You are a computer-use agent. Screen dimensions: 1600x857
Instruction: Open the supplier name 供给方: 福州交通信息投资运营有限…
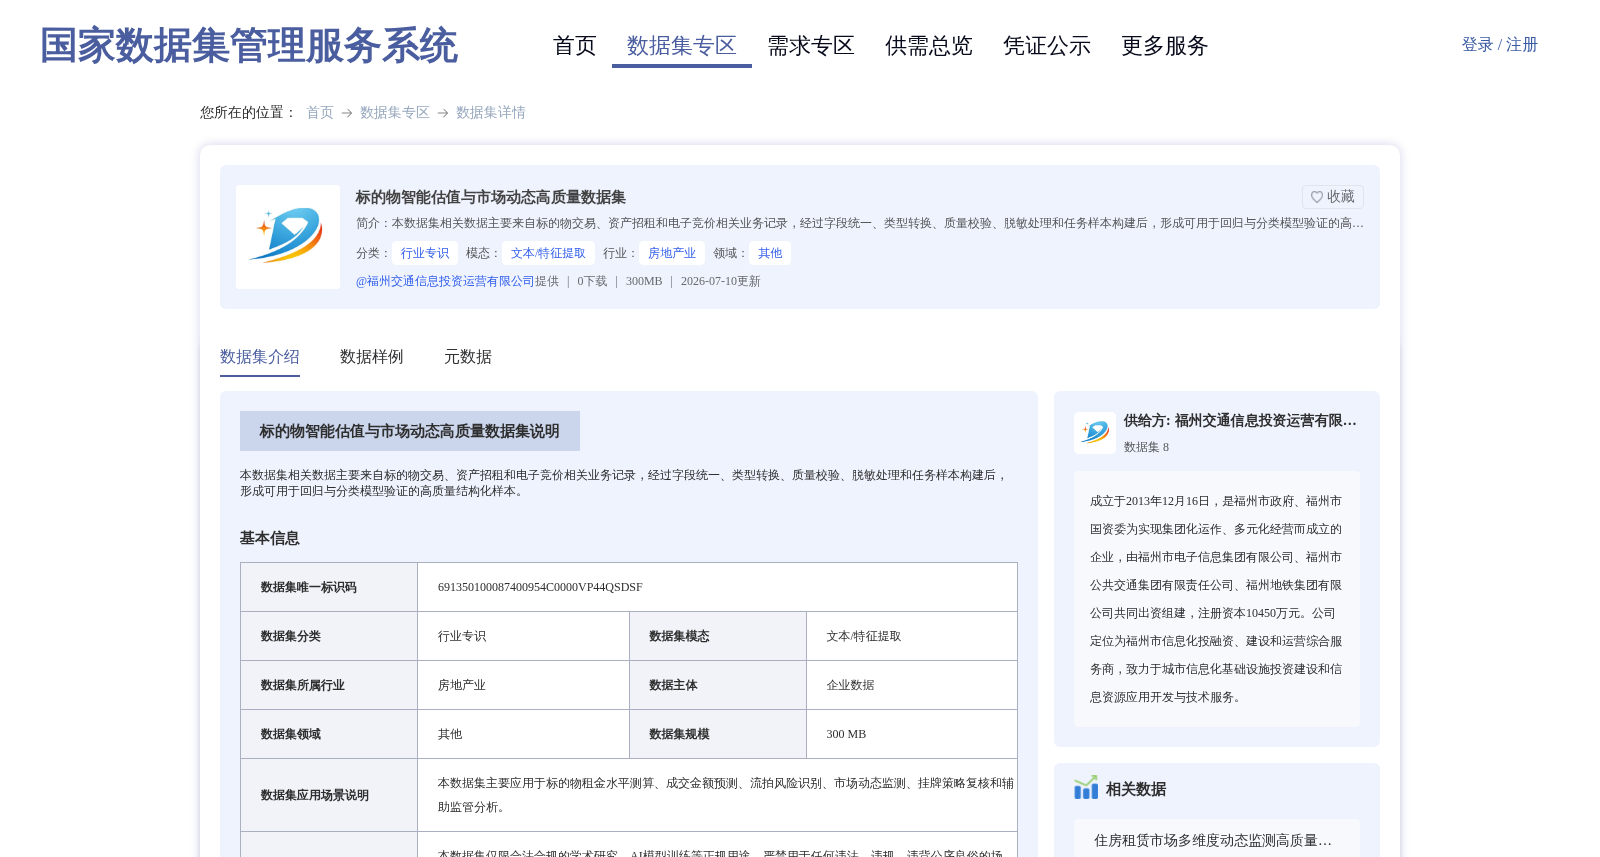point(1240,421)
